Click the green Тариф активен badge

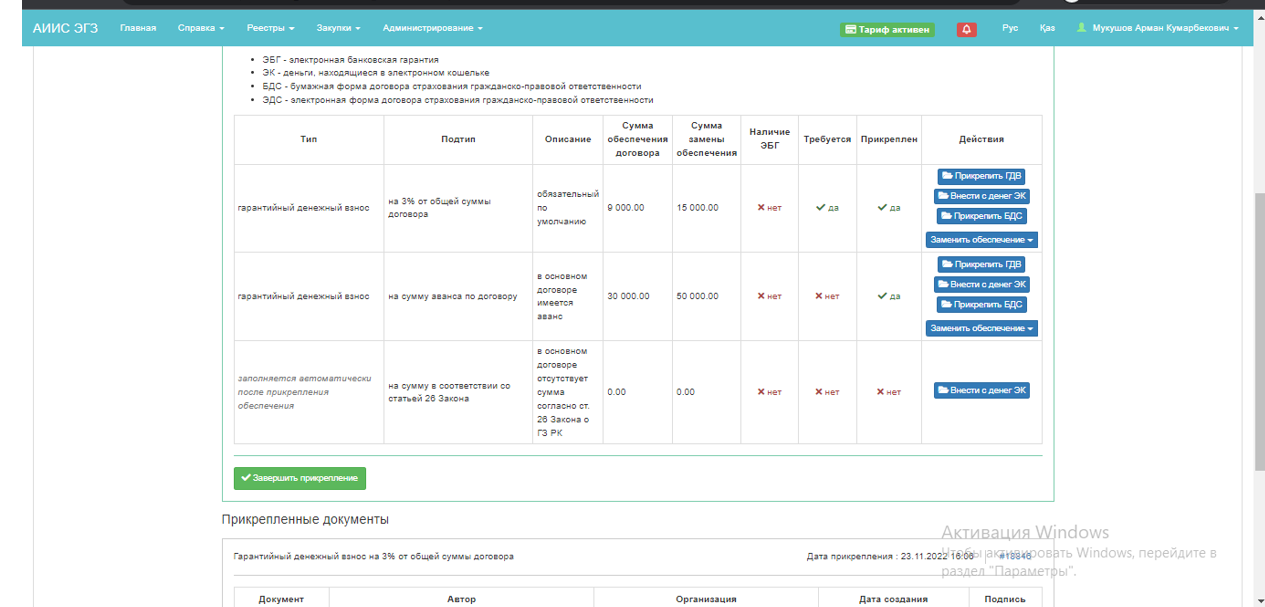[x=887, y=29]
